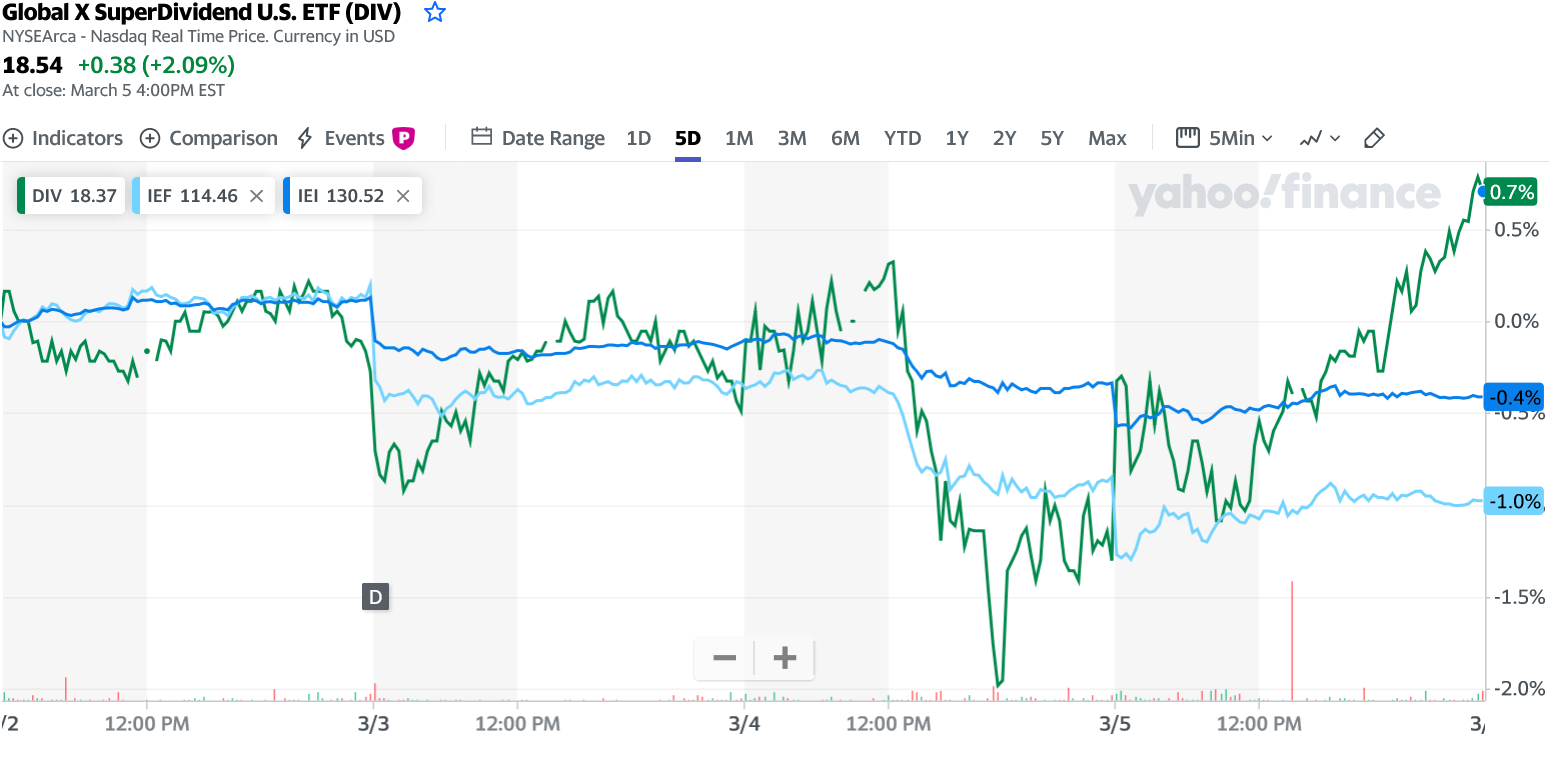Click the Comparison plus-circle icon
This screenshot has height=771, width=1549.
tap(150, 138)
